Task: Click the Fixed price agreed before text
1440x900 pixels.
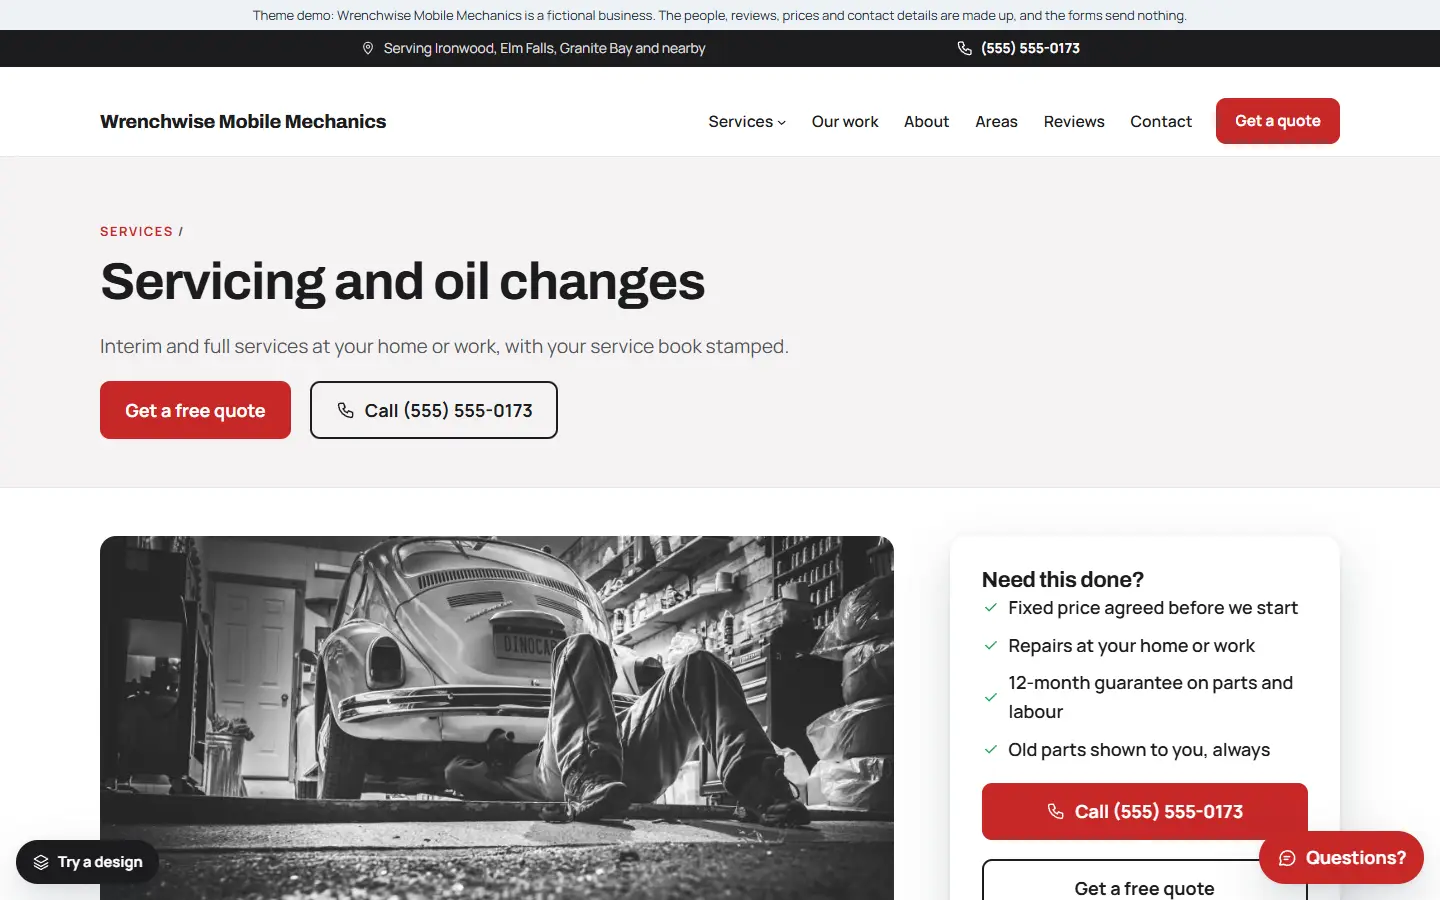Action: [1153, 608]
